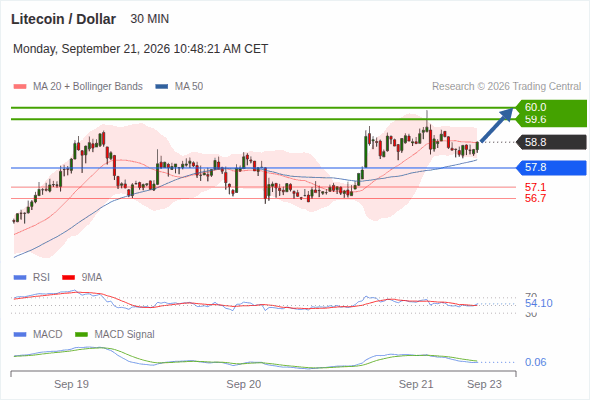Click the RSI legend label
590x400 pixels.
point(41,278)
